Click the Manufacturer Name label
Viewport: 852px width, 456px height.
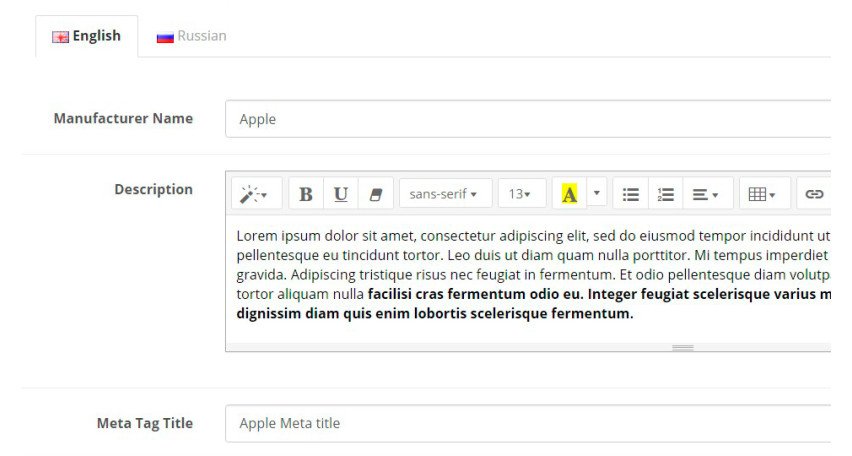pyautogui.click(x=123, y=118)
